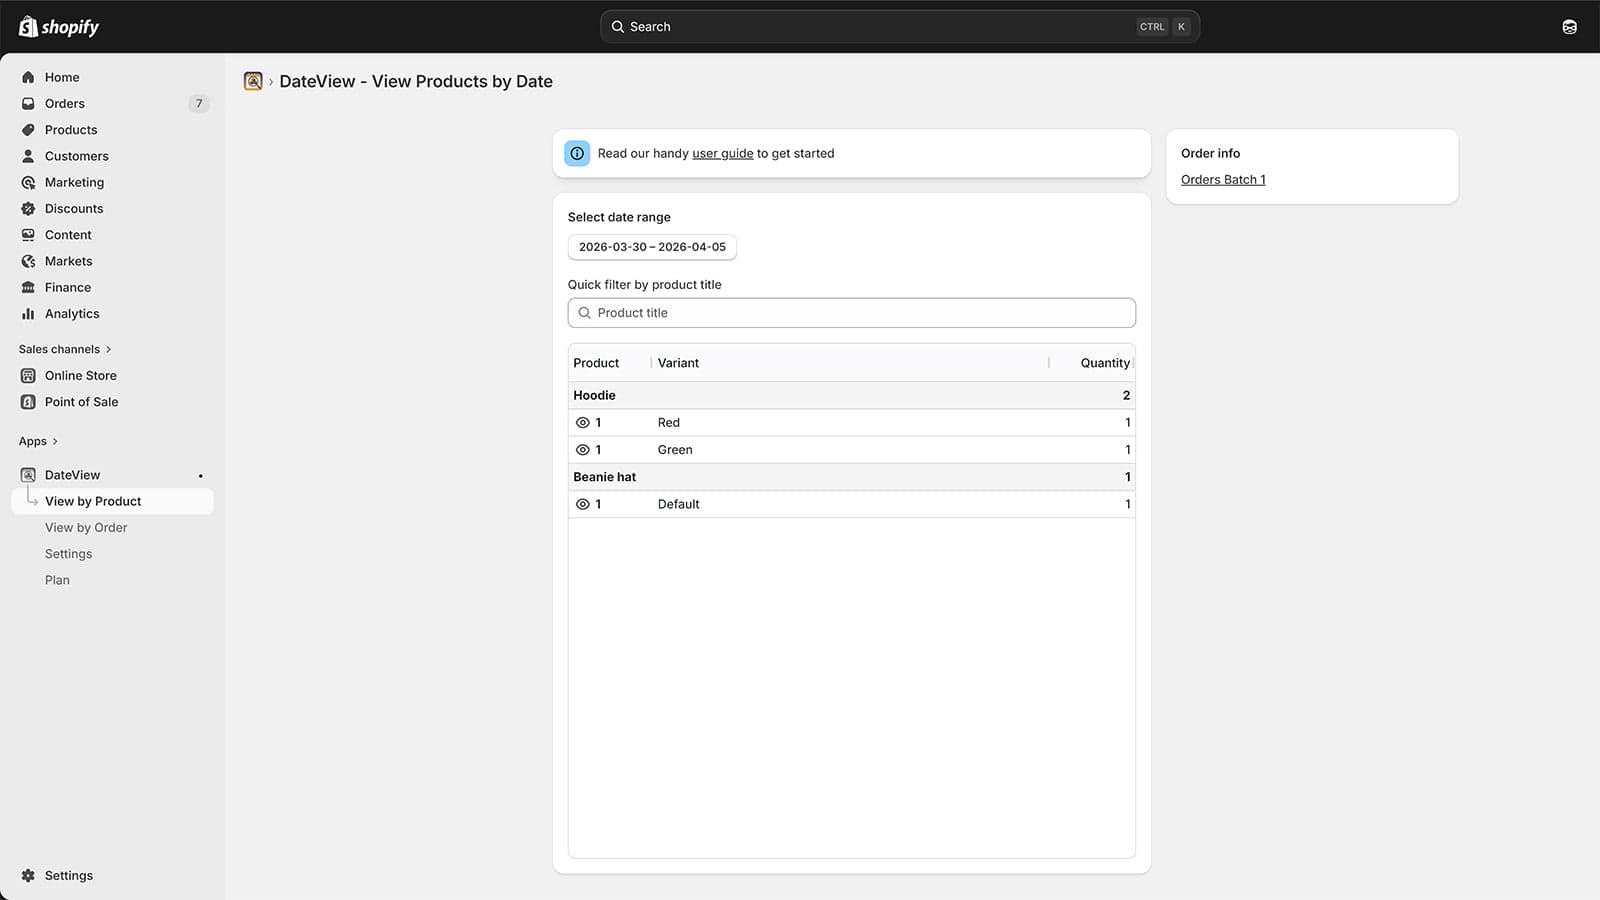The height and width of the screenshot is (900, 1600).
Task: Click the Customers person icon
Action: [x=28, y=156]
